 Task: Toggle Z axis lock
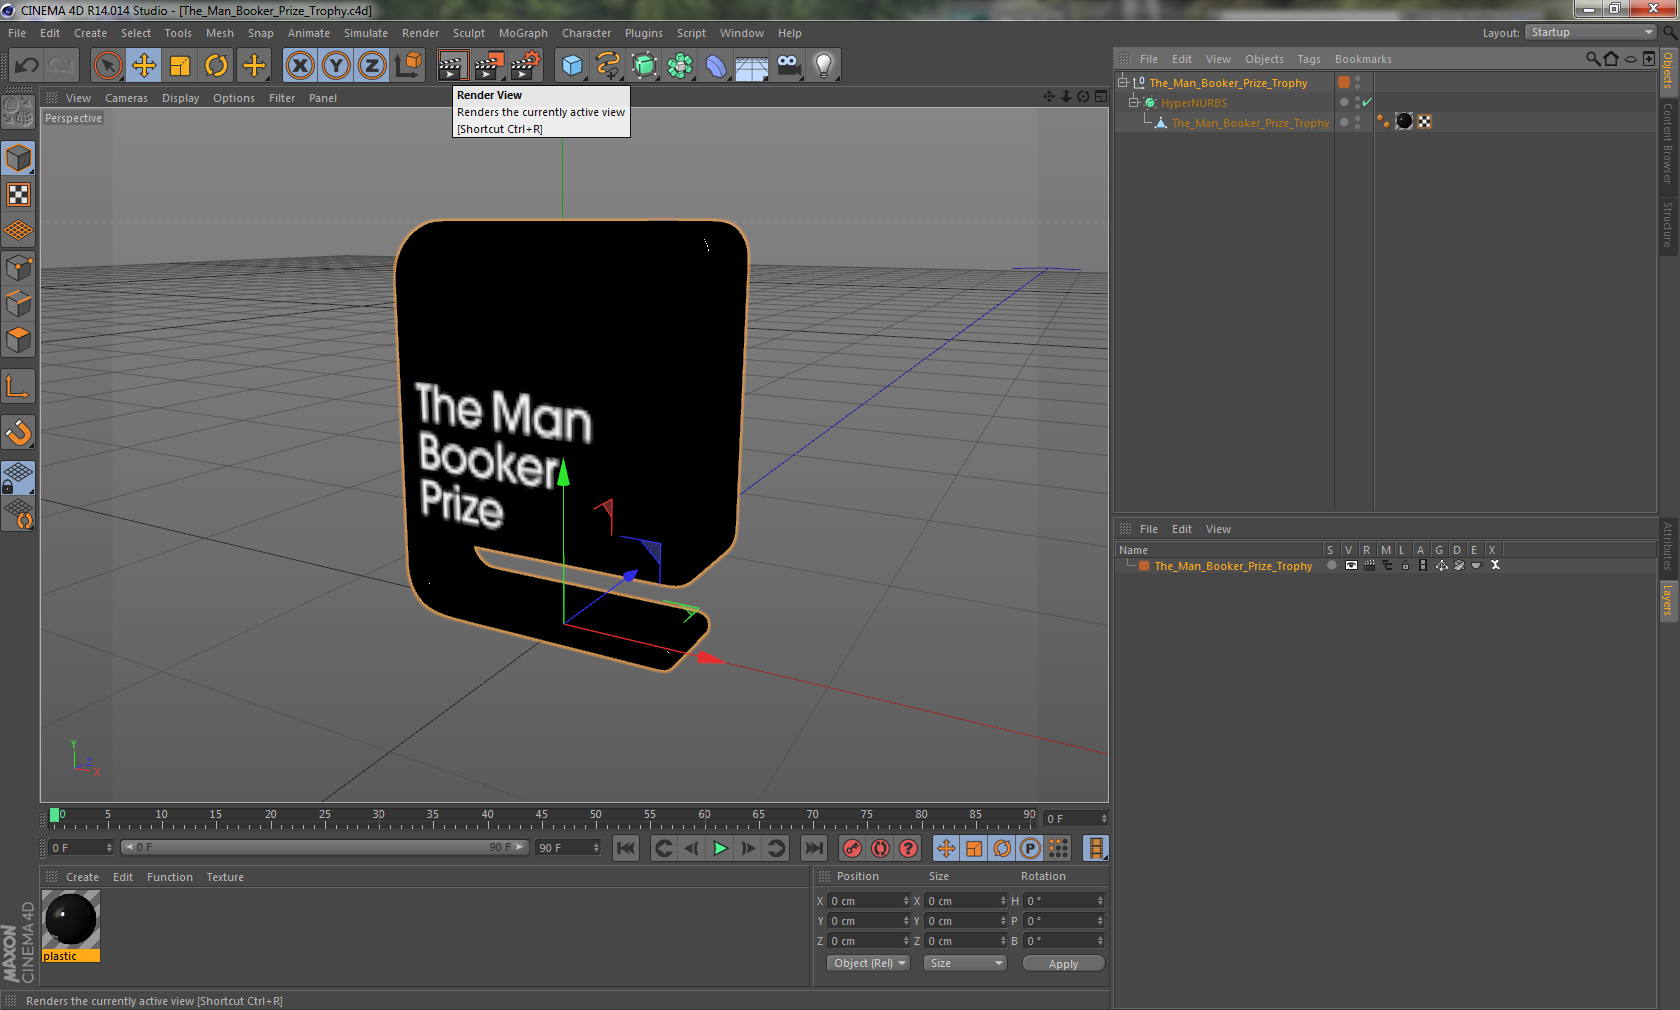[x=372, y=66]
